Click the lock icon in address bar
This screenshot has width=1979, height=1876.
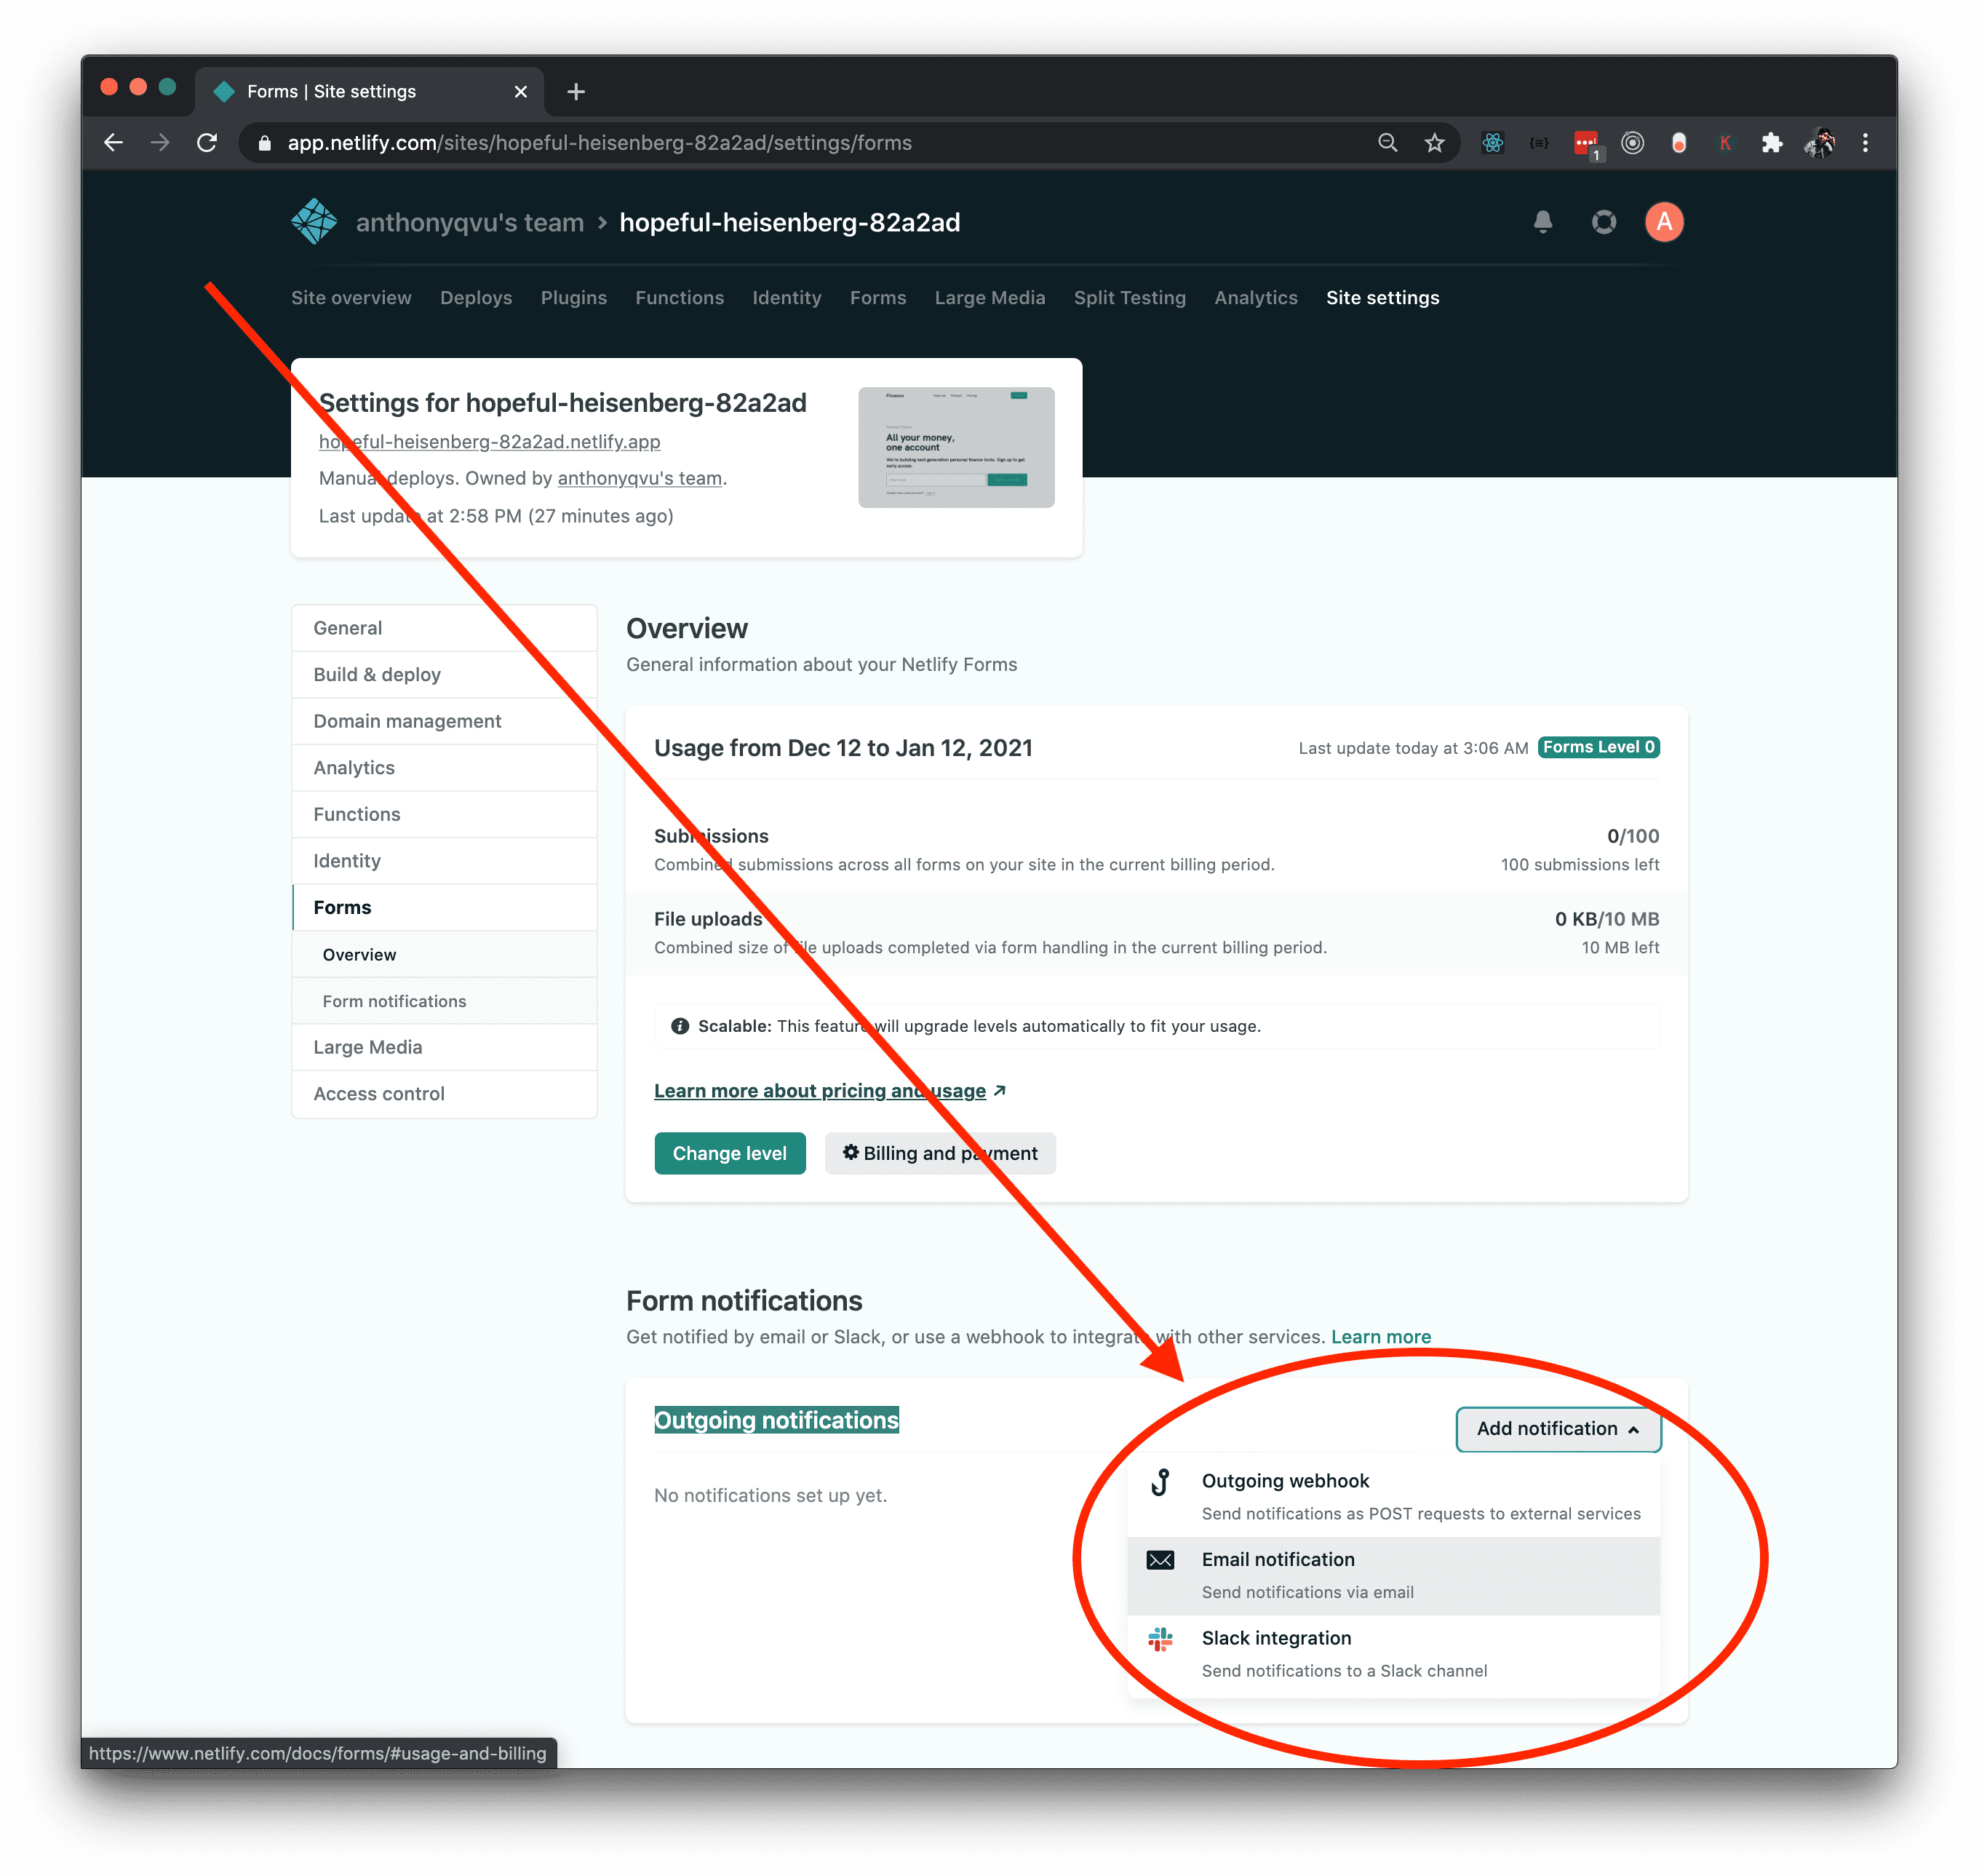point(264,143)
